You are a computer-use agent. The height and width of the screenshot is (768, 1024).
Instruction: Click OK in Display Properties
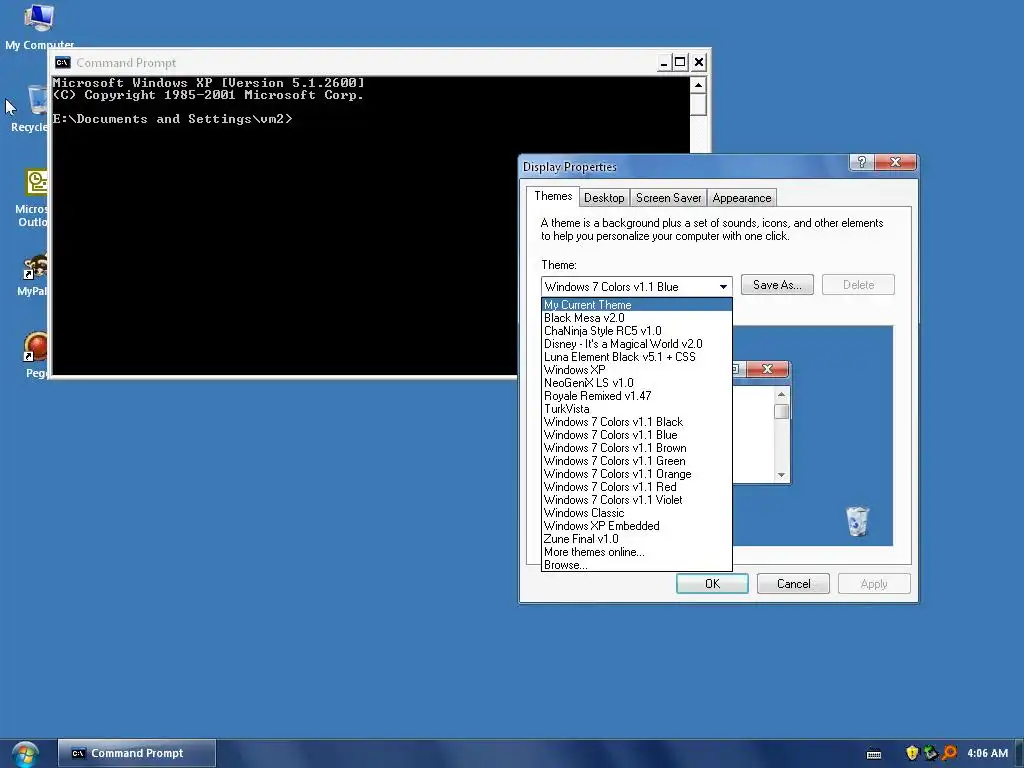pyautogui.click(x=712, y=584)
